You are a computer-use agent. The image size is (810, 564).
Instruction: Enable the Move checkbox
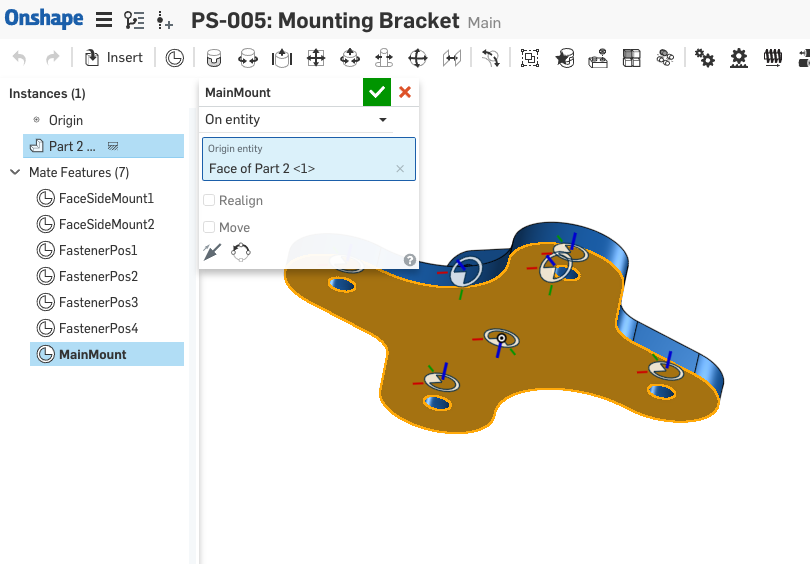pyautogui.click(x=209, y=227)
